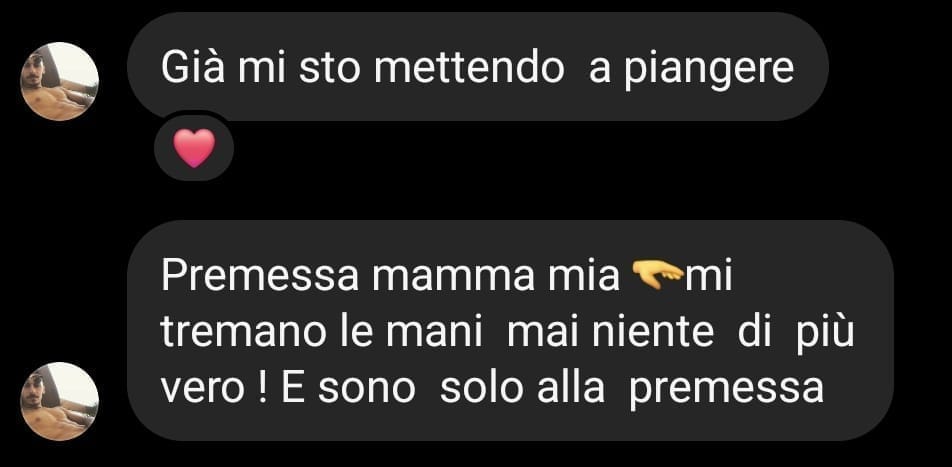Viewport: 952px width, 467px height.
Task: Click the dark pill surrounding the heart reaction
Action: pyautogui.click(x=194, y=146)
